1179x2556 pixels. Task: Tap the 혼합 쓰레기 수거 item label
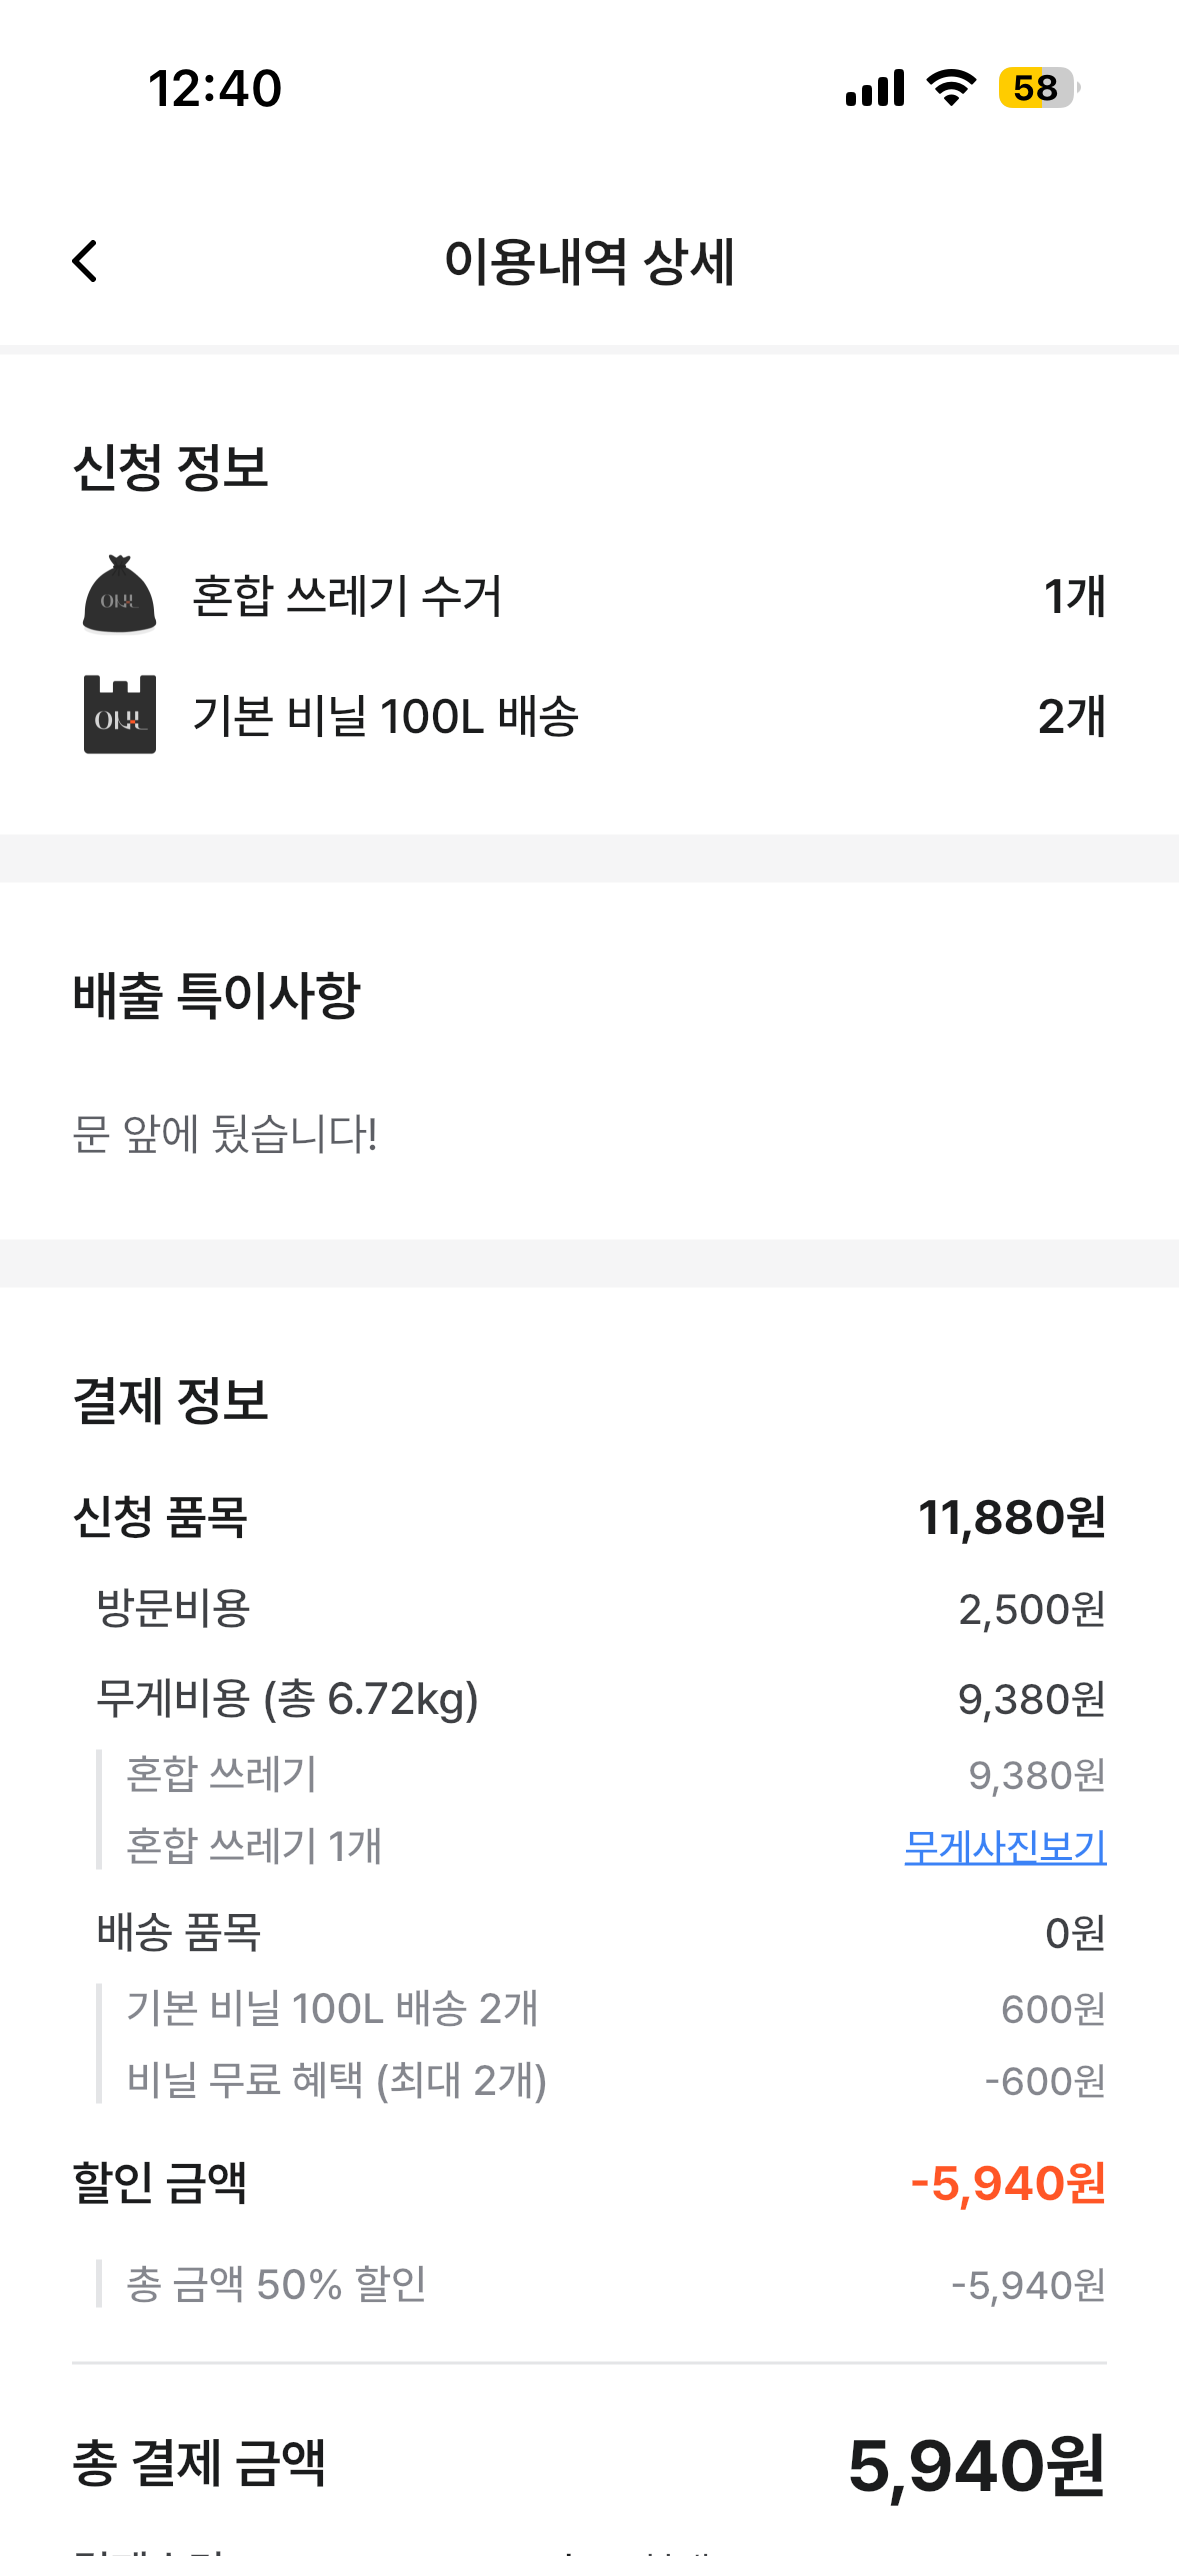[347, 596]
